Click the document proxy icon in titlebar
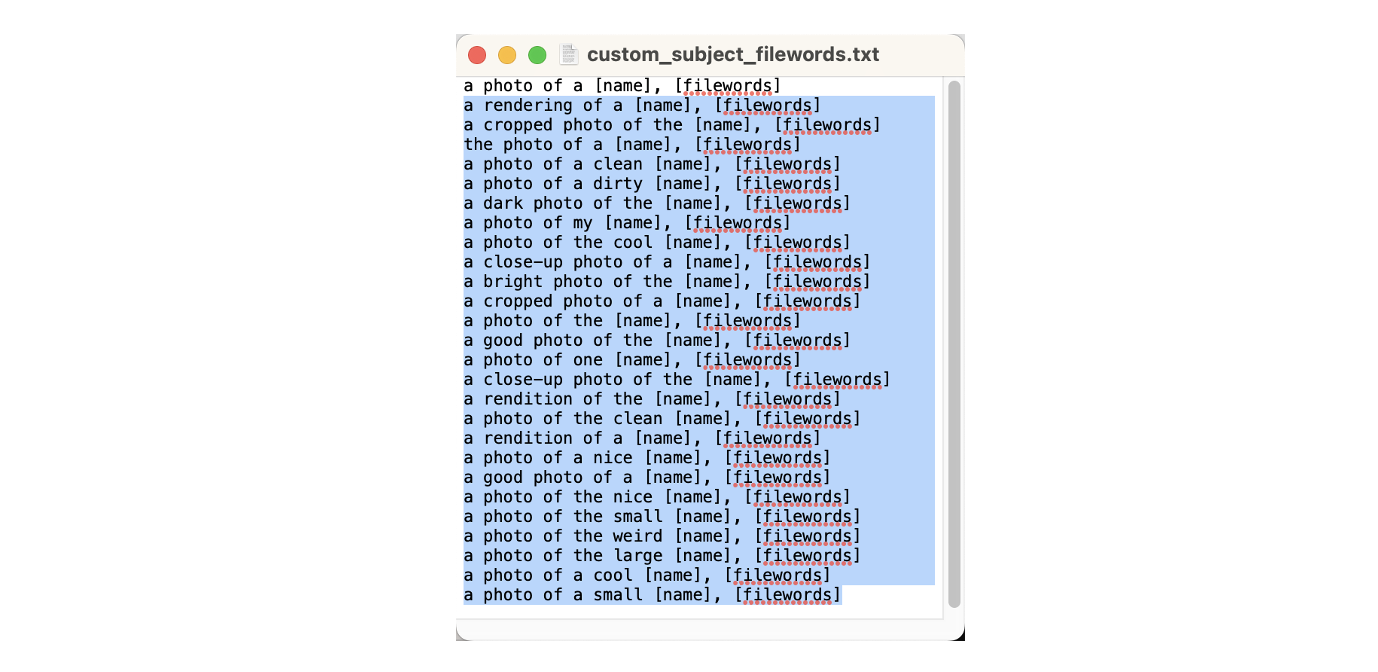Image resolution: width=1378 pixels, height=672 pixels. [568, 54]
